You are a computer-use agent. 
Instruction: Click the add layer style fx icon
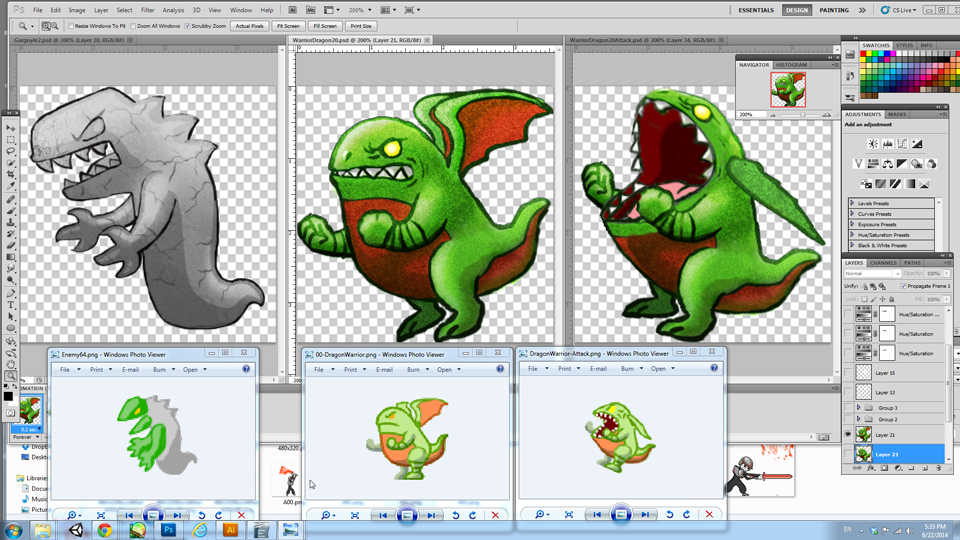872,468
